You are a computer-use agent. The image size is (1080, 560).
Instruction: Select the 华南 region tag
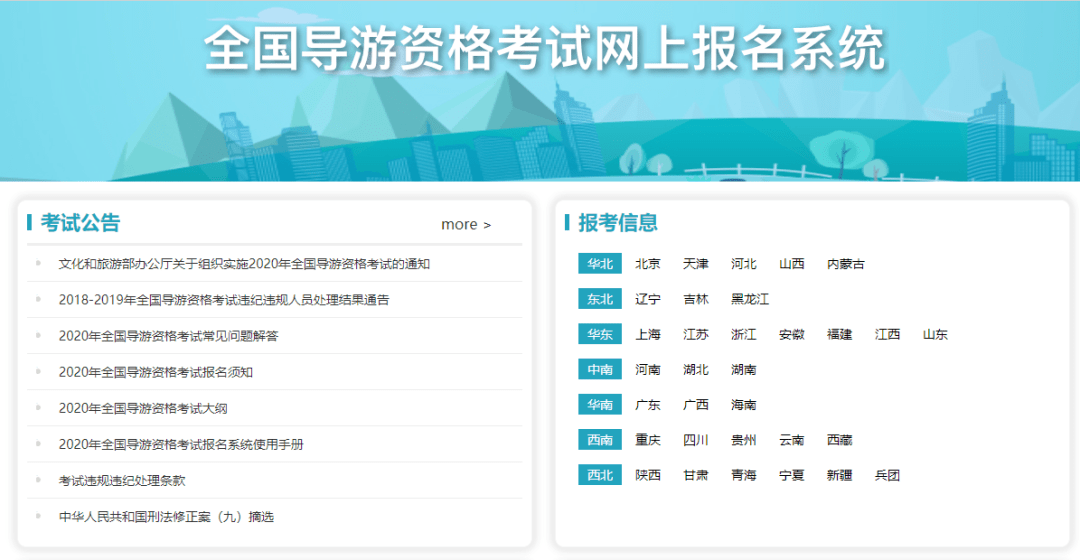(x=600, y=404)
